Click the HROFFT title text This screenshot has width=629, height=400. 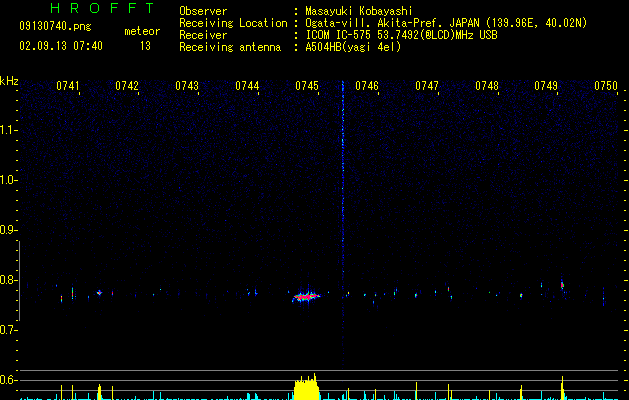103,8
